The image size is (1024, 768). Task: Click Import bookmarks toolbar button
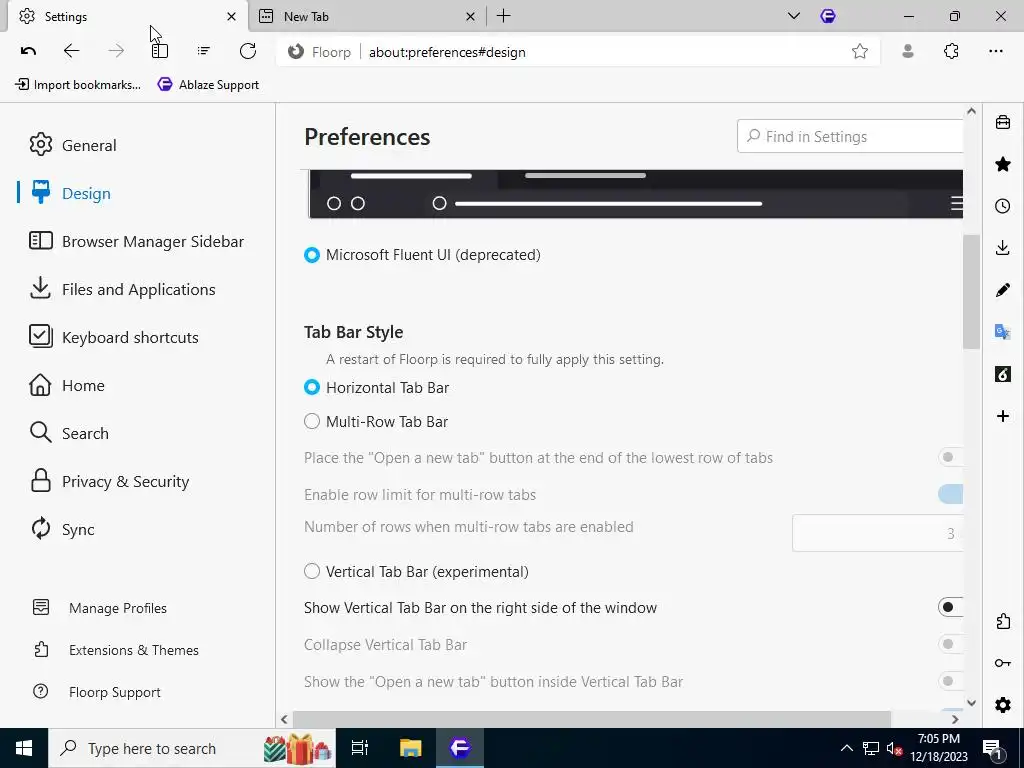tap(78, 85)
